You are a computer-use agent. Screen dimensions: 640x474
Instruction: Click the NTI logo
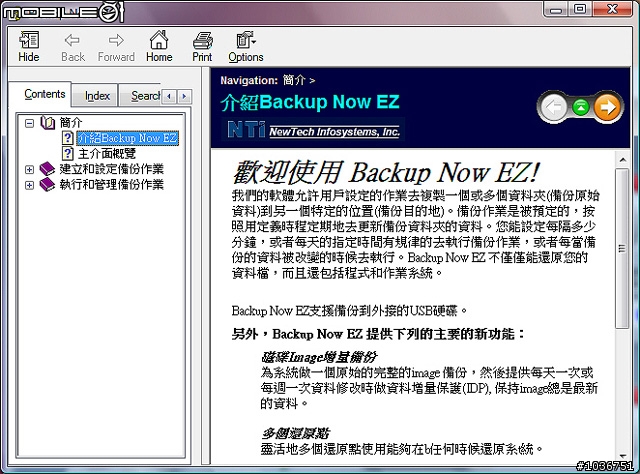246,129
